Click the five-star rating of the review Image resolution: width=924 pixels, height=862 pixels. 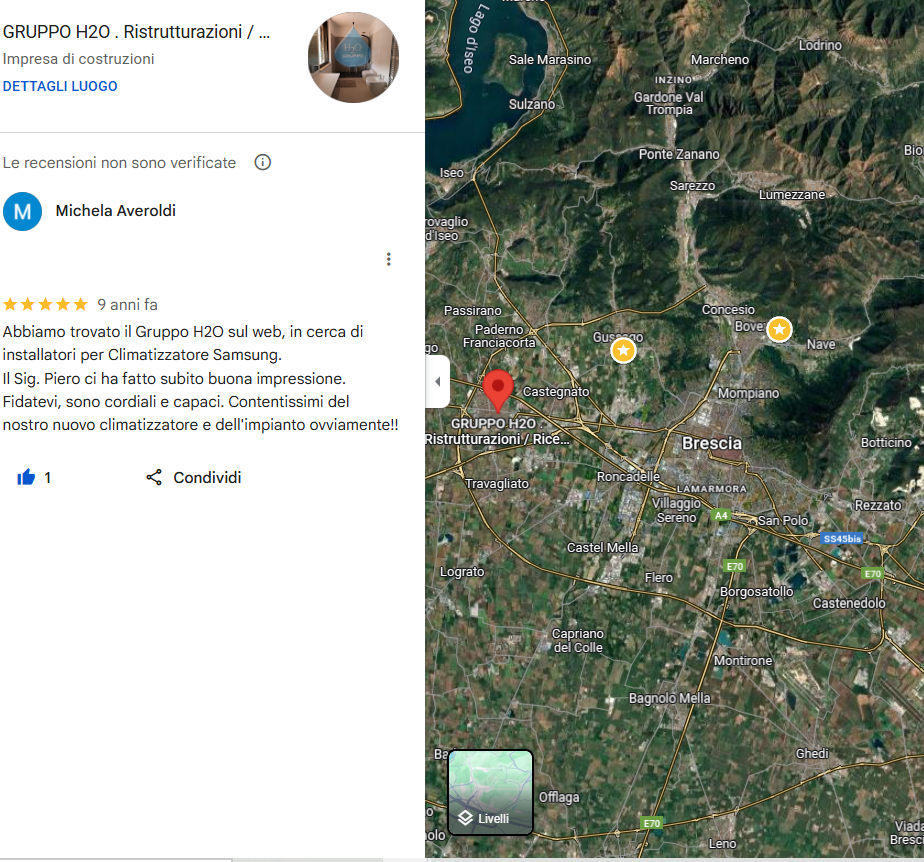(x=45, y=305)
